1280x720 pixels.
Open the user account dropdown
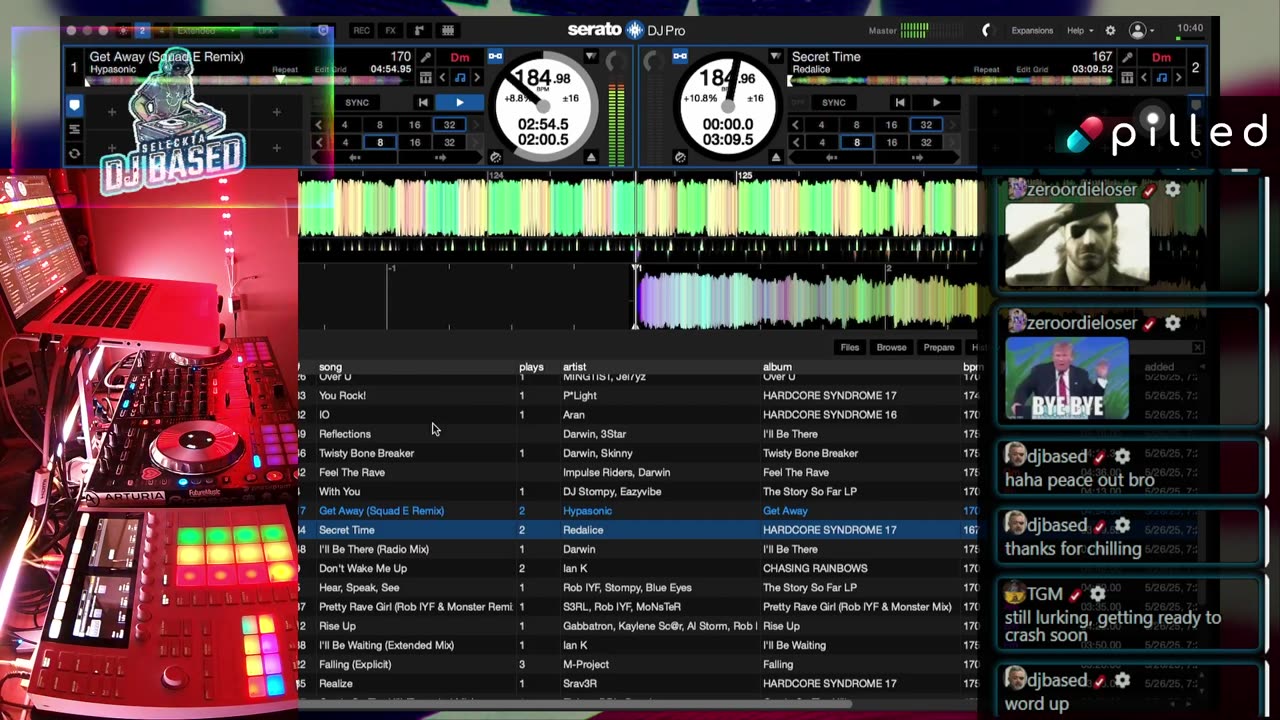click(1141, 31)
